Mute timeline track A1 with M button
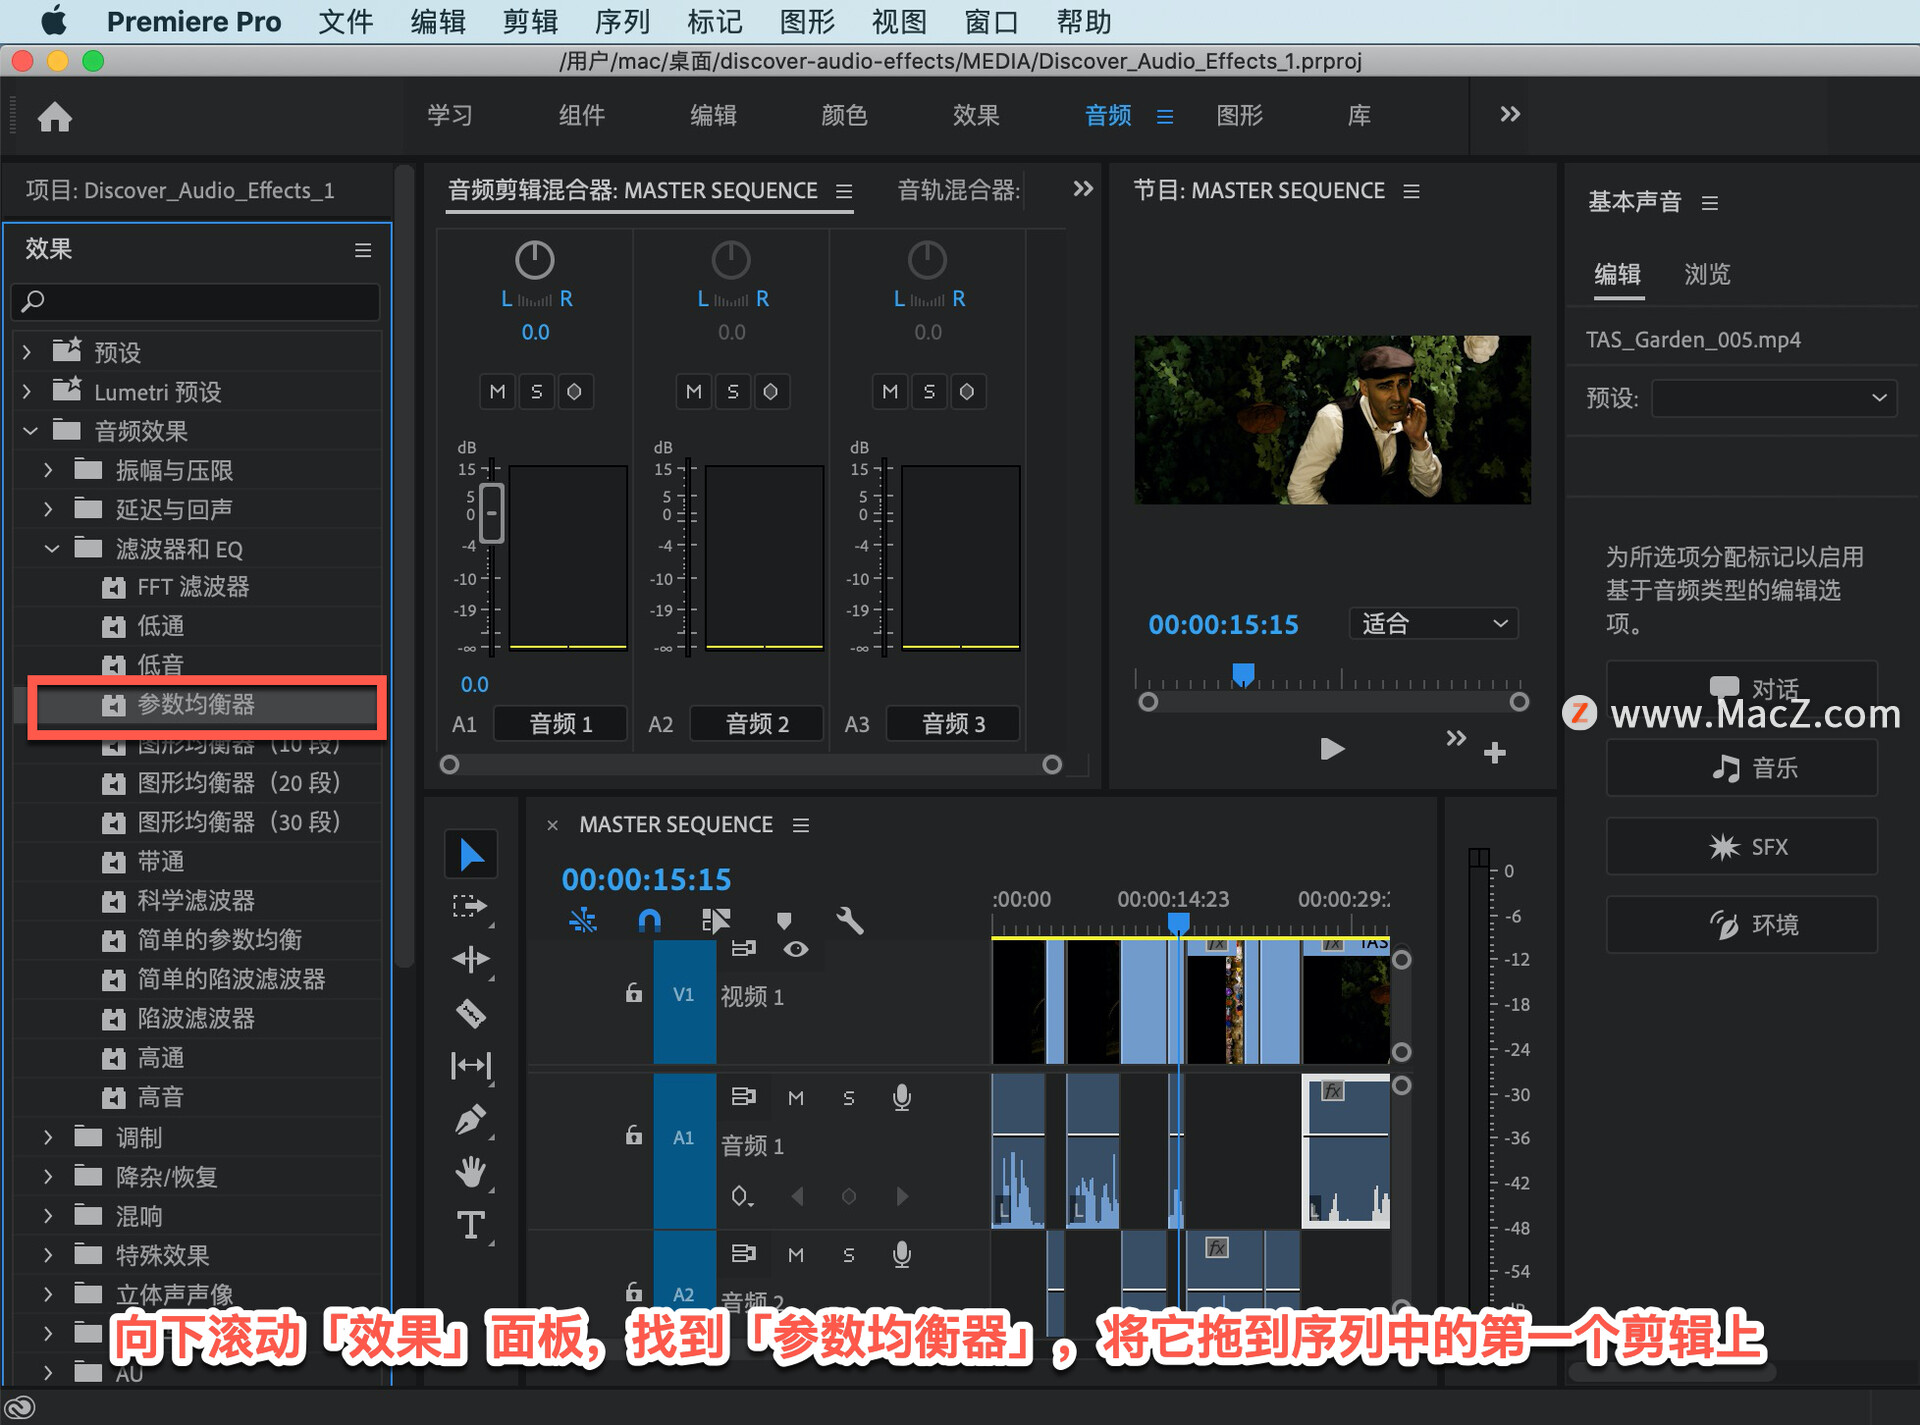The width and height of the screenshot is (1920, 1425). point(796,1098)
